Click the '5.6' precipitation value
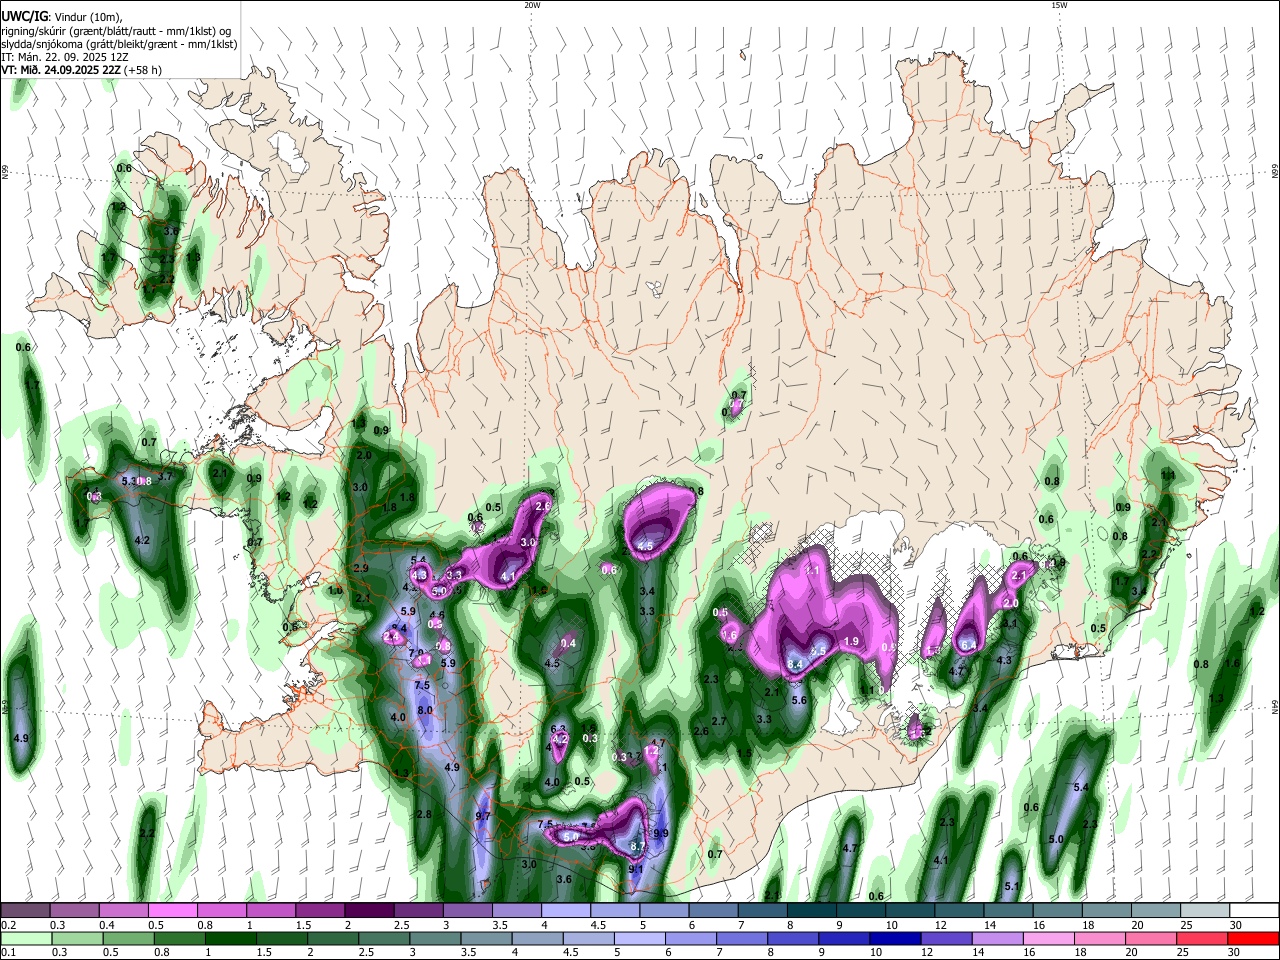 pyautogui.click(x=799, y=700)
